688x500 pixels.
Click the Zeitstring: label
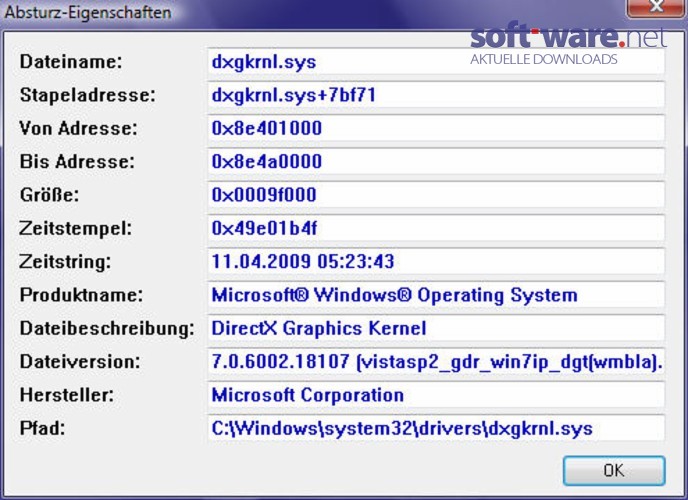65,262
